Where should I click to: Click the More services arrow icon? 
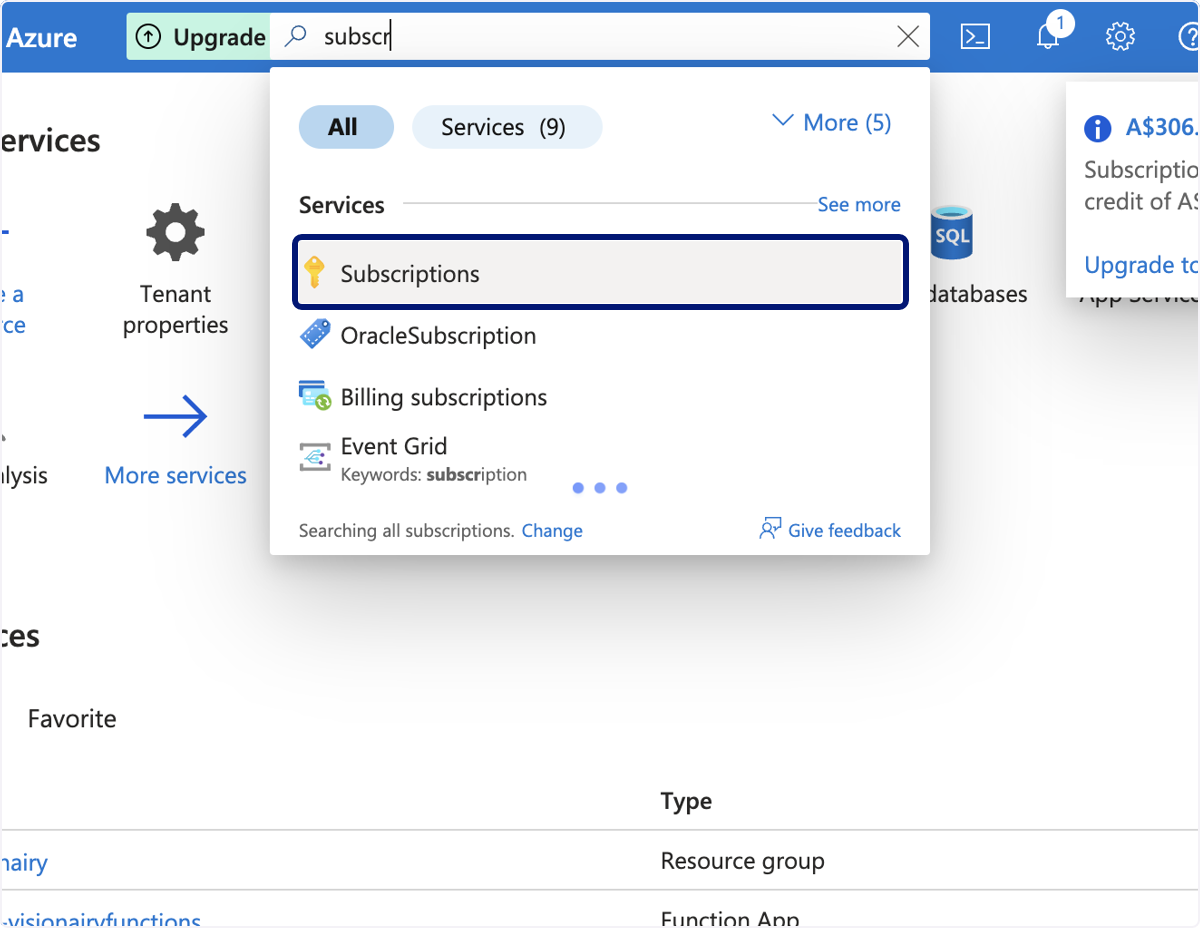[176, 415]
